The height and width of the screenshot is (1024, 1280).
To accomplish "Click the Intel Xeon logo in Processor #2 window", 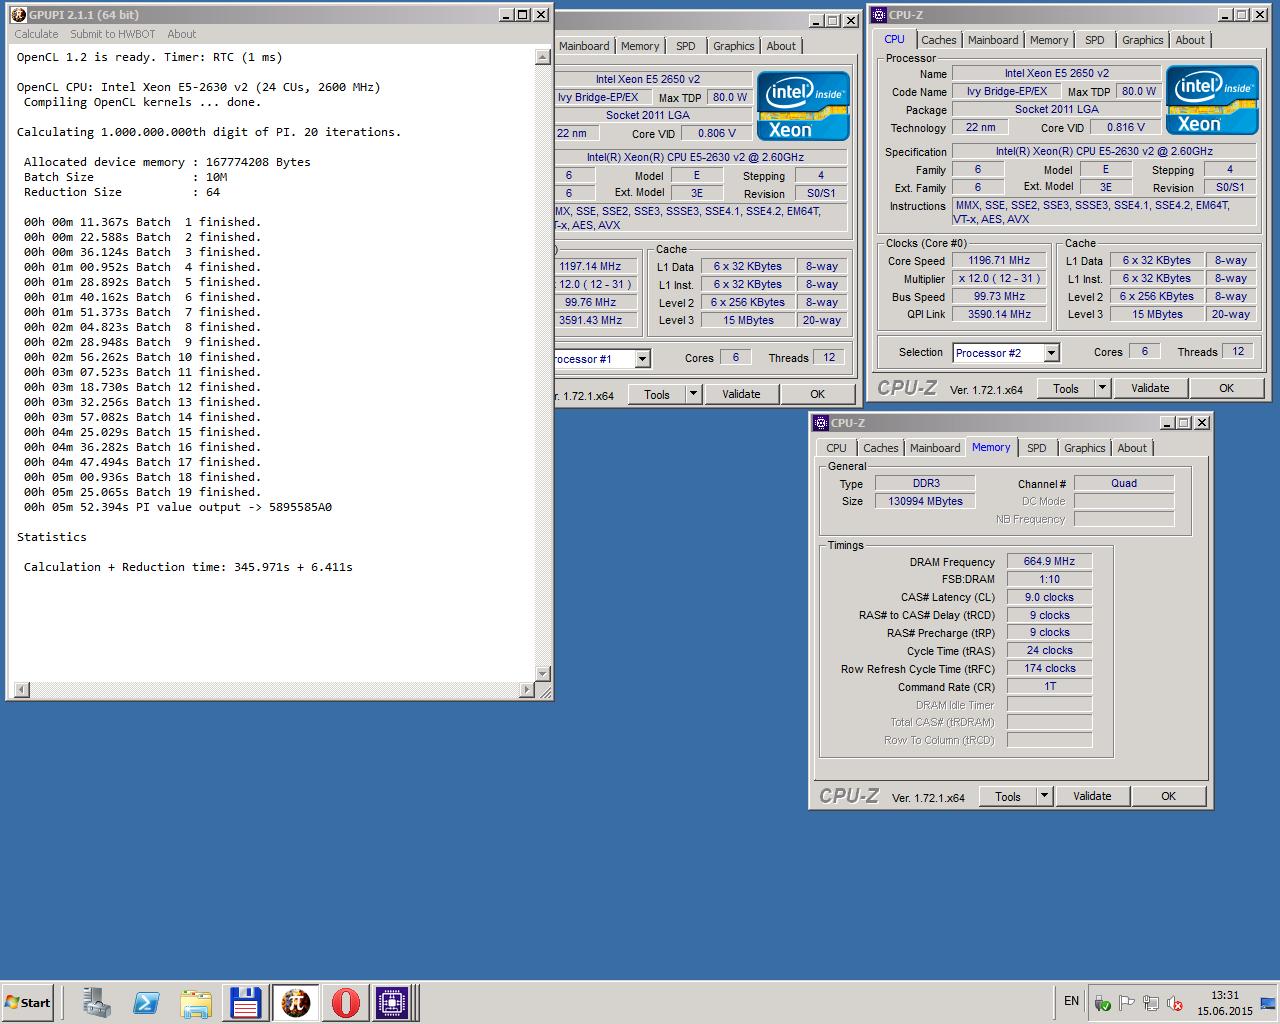I will tap(1212, 100).
